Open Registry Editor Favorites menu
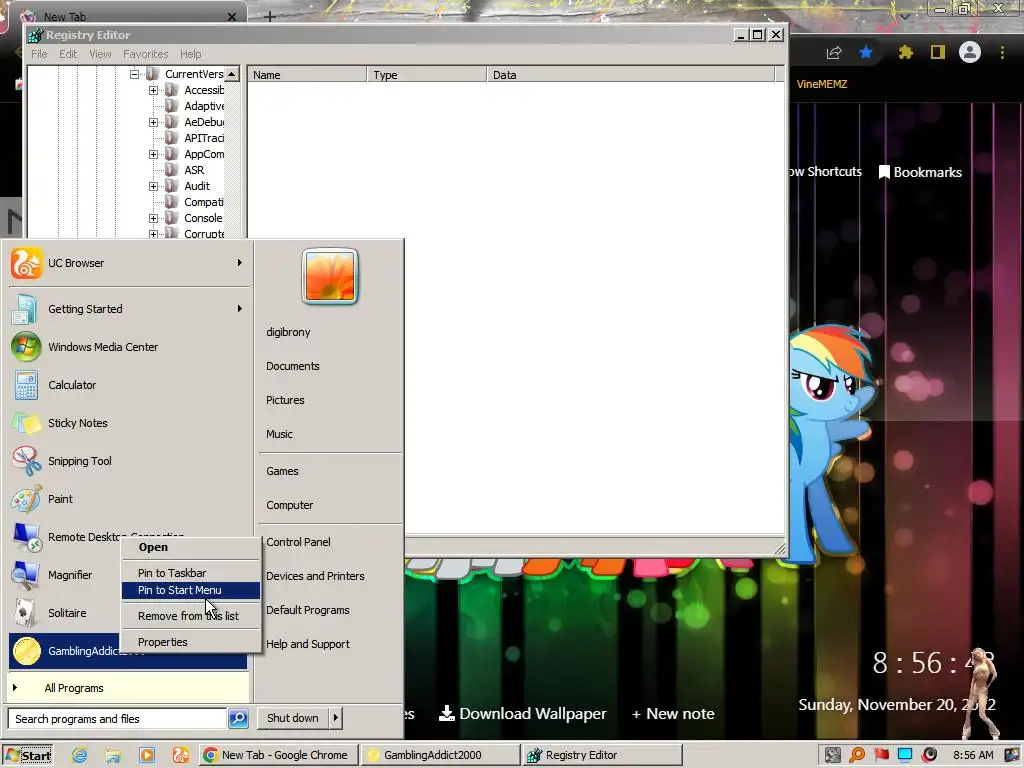The width and height of the screenshot is (1024, 768). [146, 54]
